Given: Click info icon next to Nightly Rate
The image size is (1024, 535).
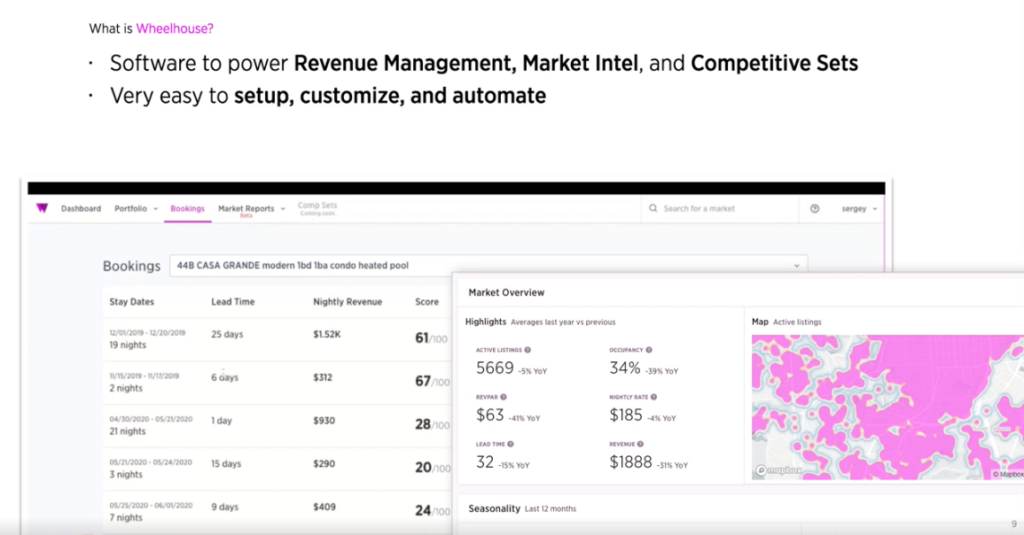Looking at the screenshot, I should pyautogui.click(x=654, y=397).
